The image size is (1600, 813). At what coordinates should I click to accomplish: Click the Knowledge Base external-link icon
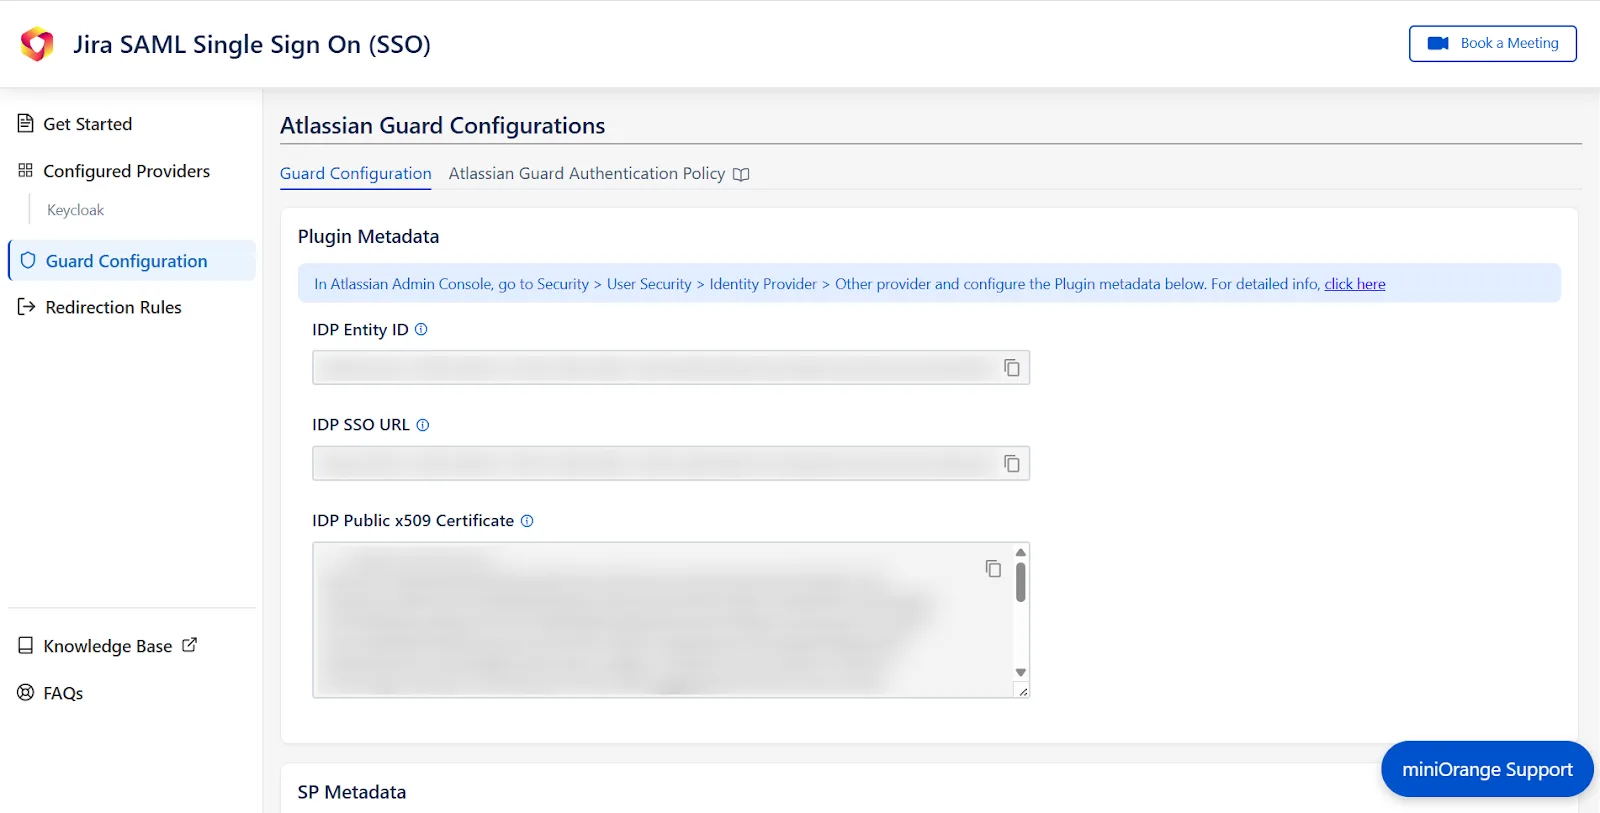tap(189, 645)
